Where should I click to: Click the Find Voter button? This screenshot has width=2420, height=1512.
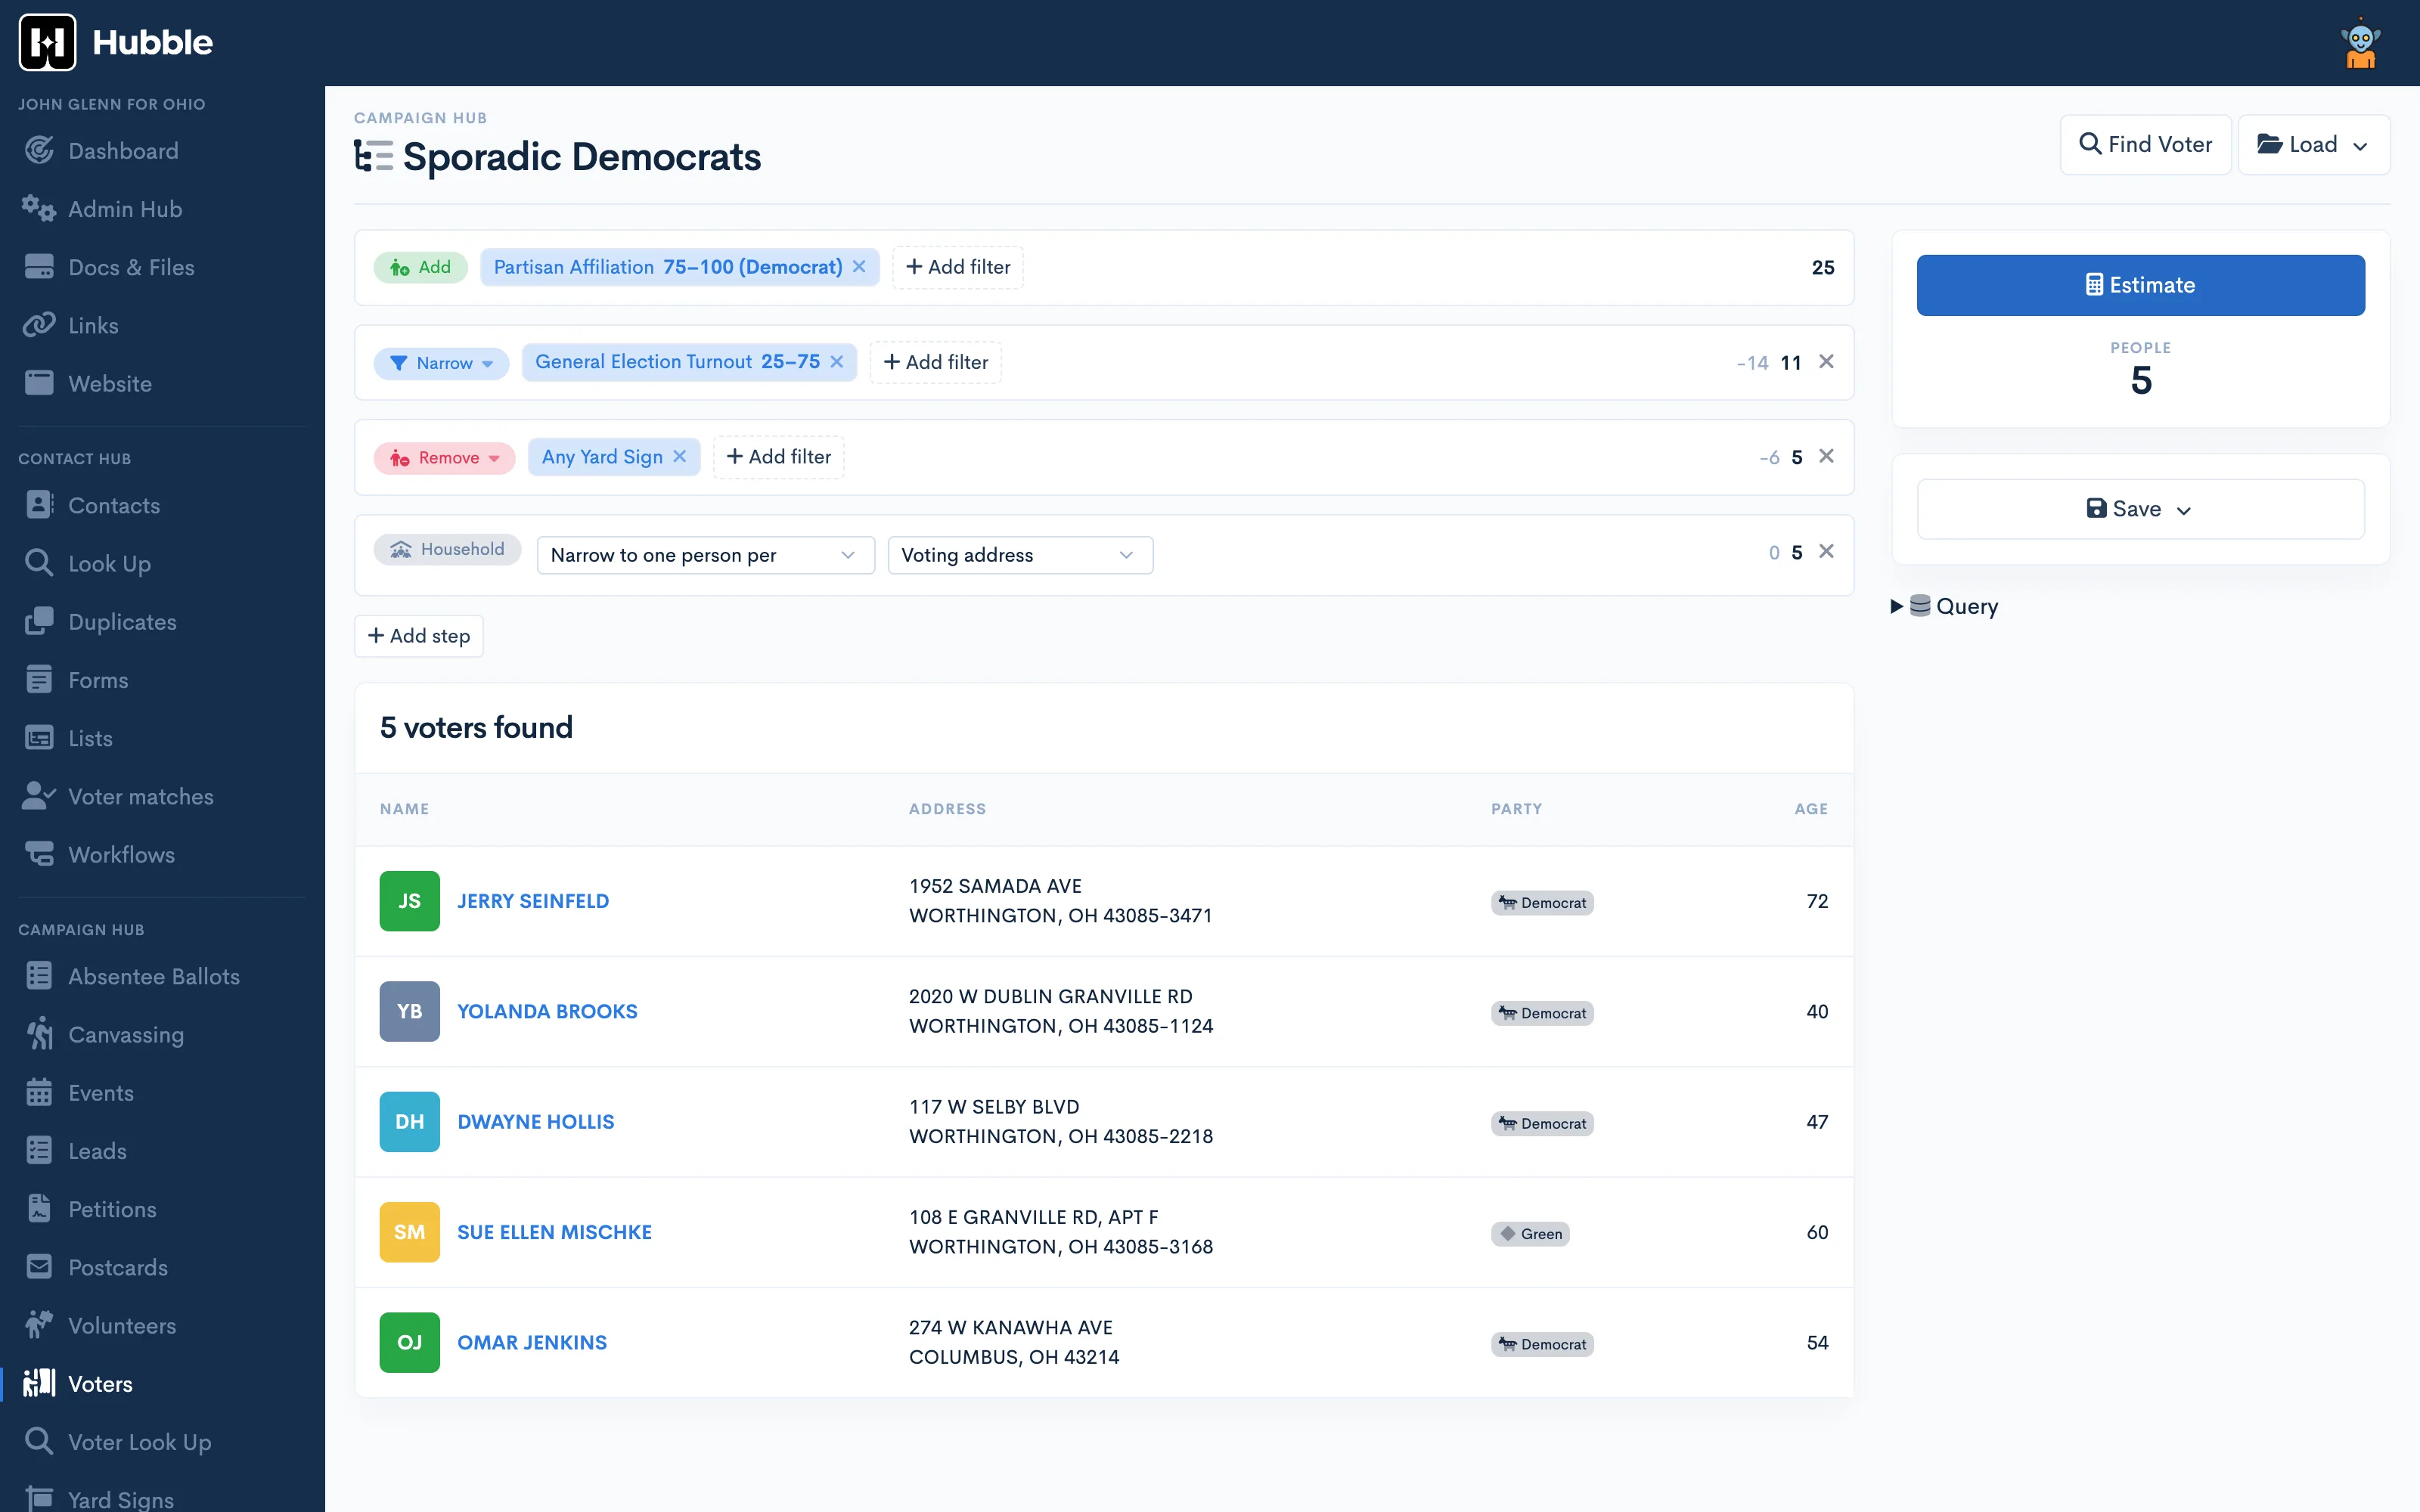click(x=2145, y=145)
